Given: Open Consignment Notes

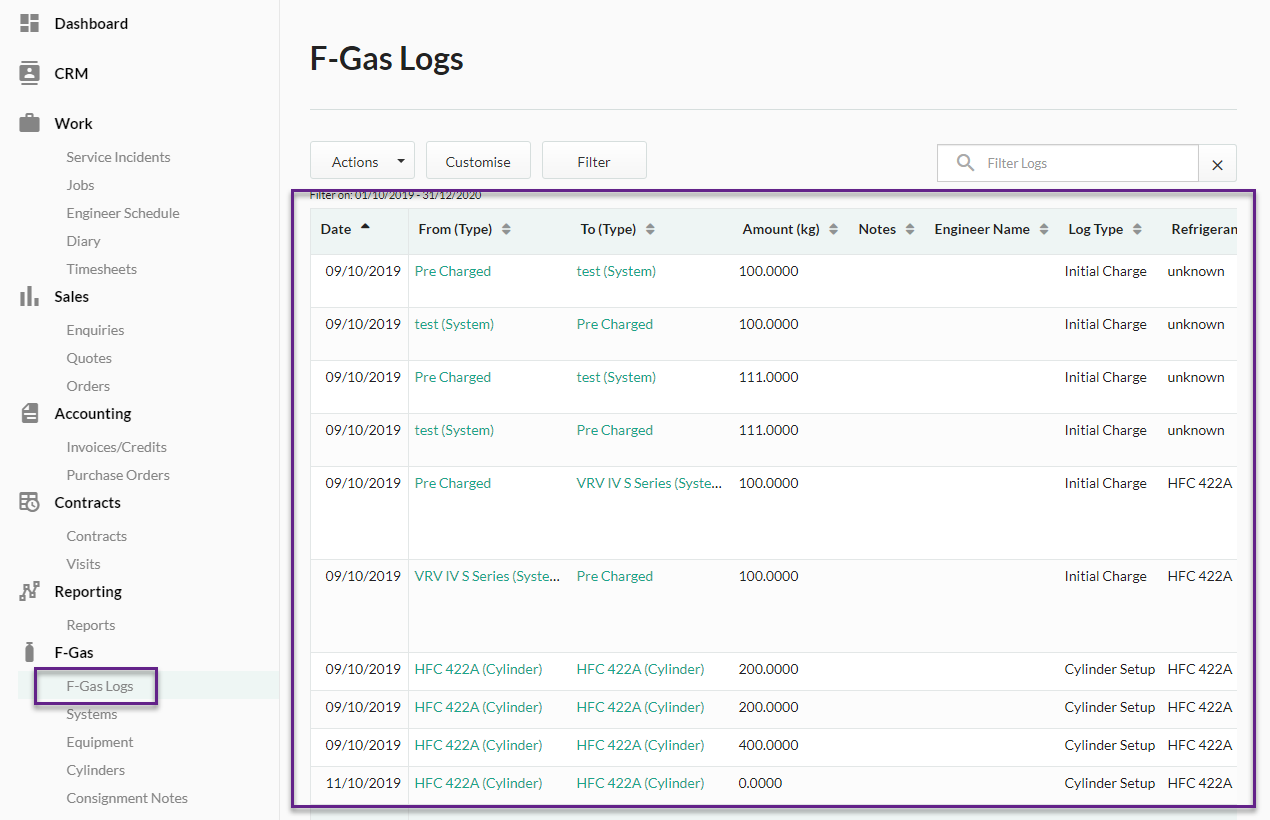Looking at the screenshot, I should tap(127, 798).
